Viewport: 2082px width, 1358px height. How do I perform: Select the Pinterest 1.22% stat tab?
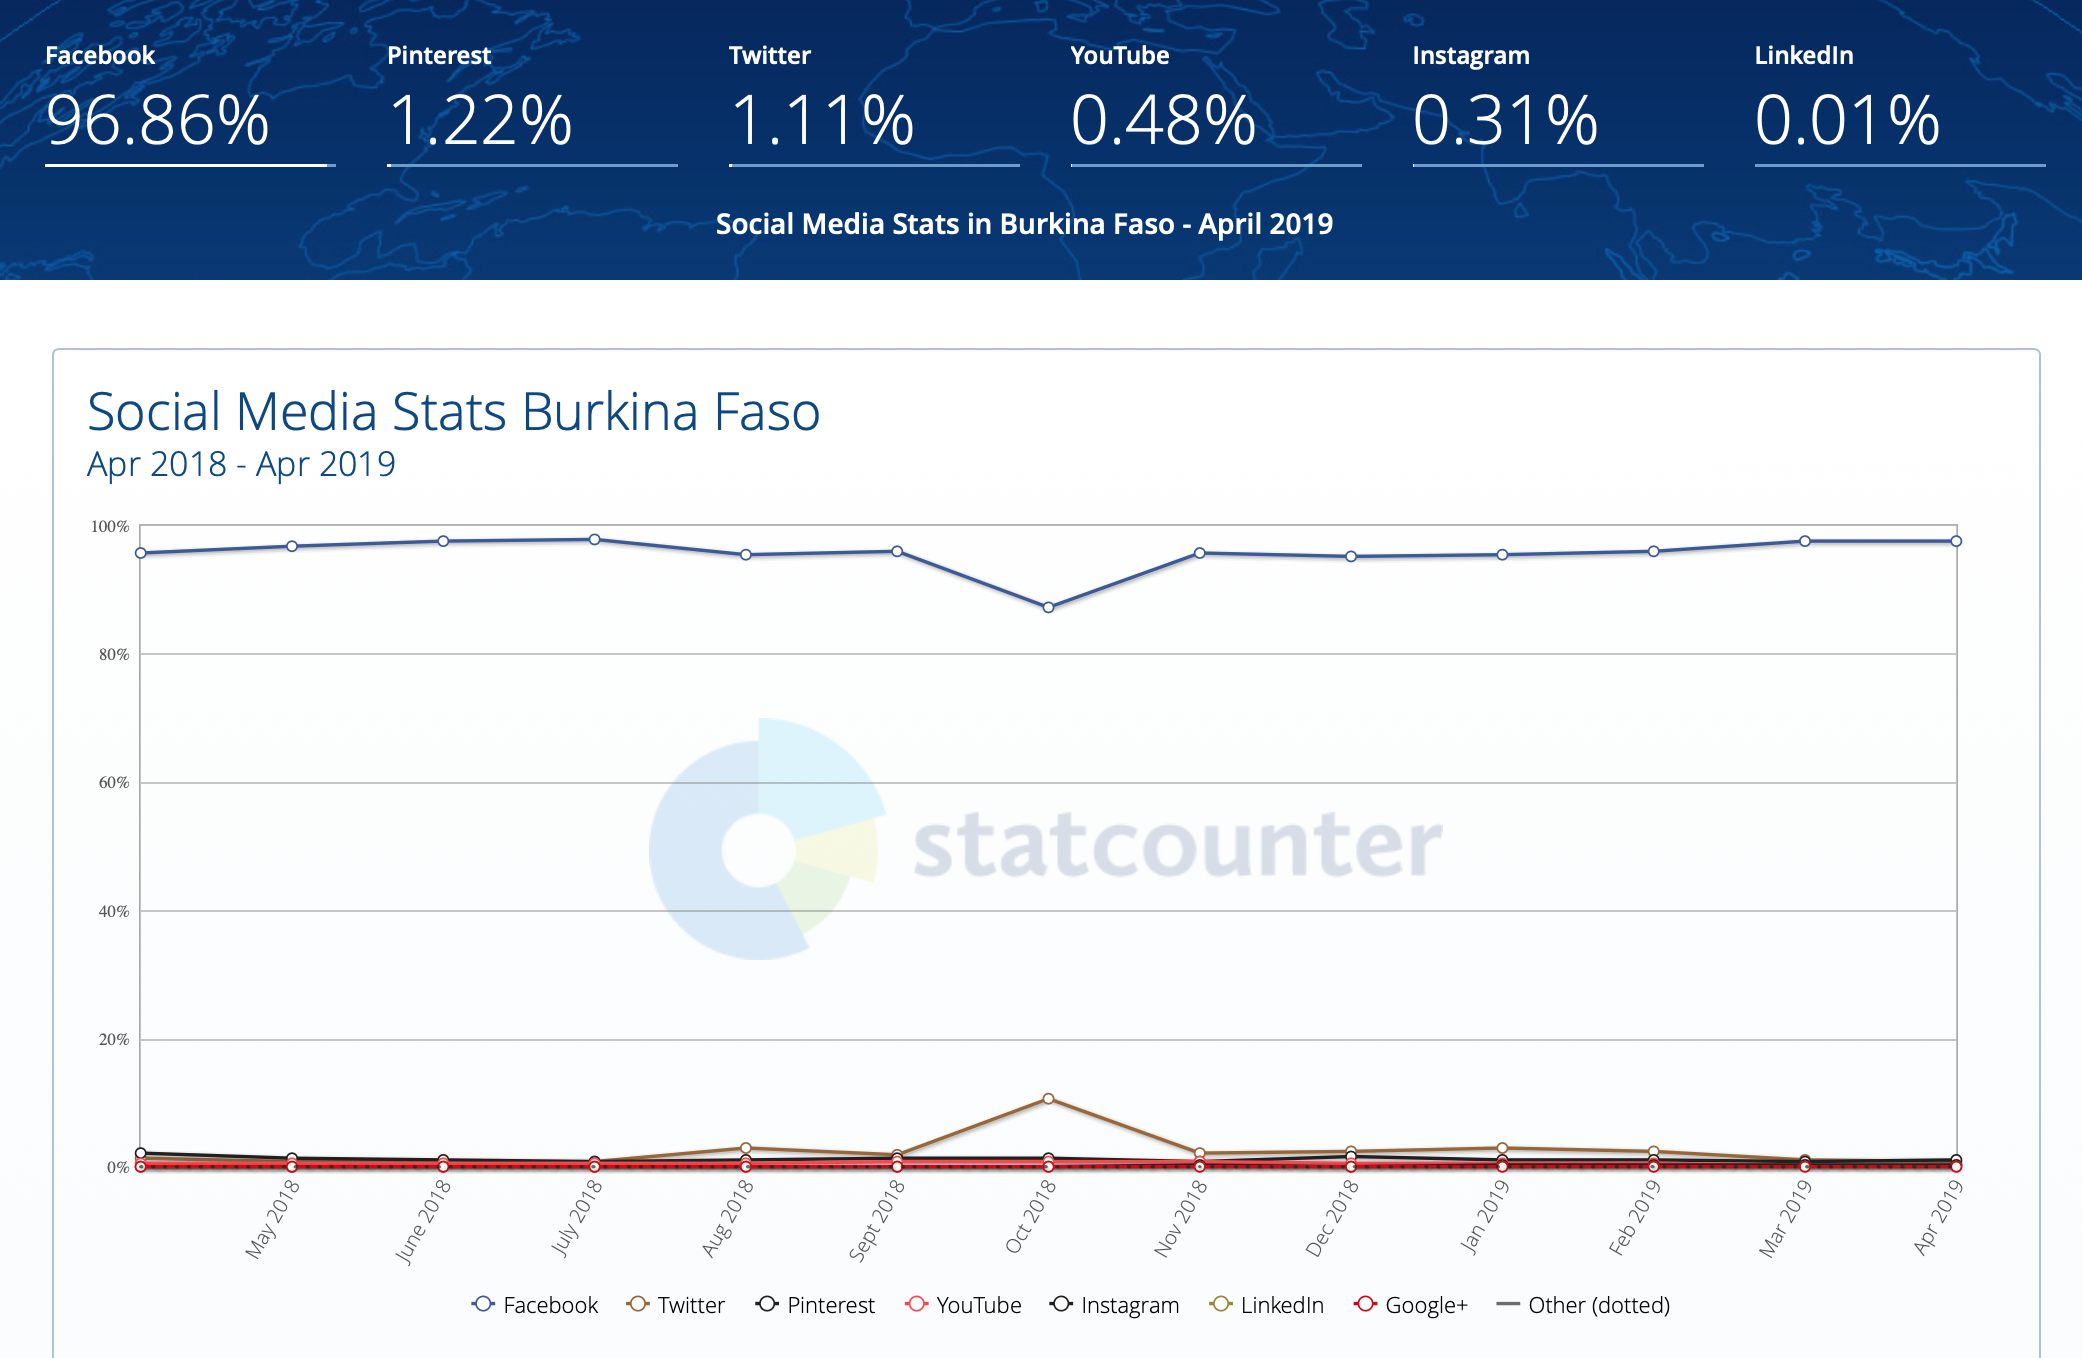click(480, 120)
